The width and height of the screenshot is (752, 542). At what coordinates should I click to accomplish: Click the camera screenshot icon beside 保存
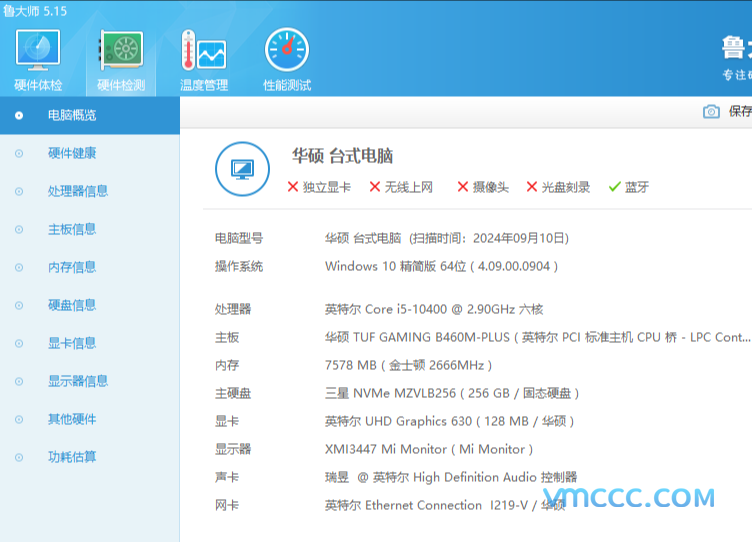[711, 112]
